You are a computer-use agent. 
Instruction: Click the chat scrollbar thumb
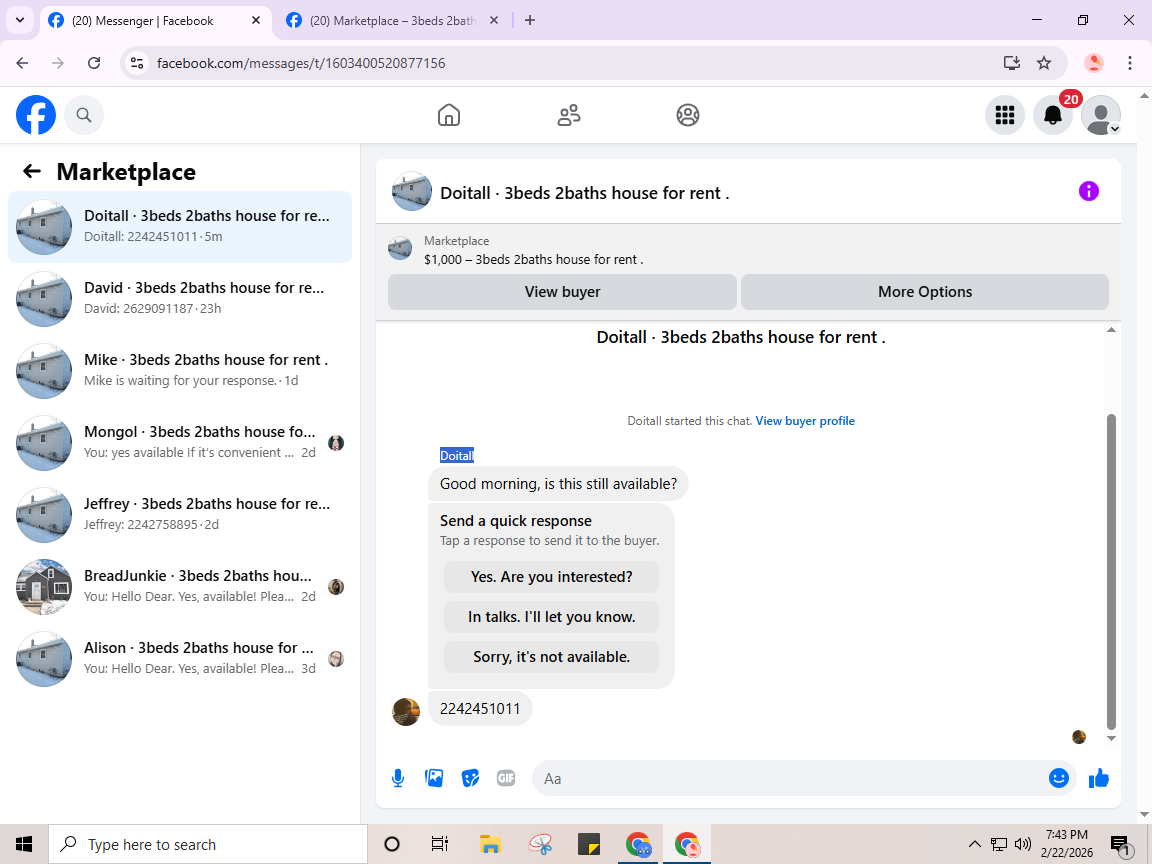click(1111, 572)
